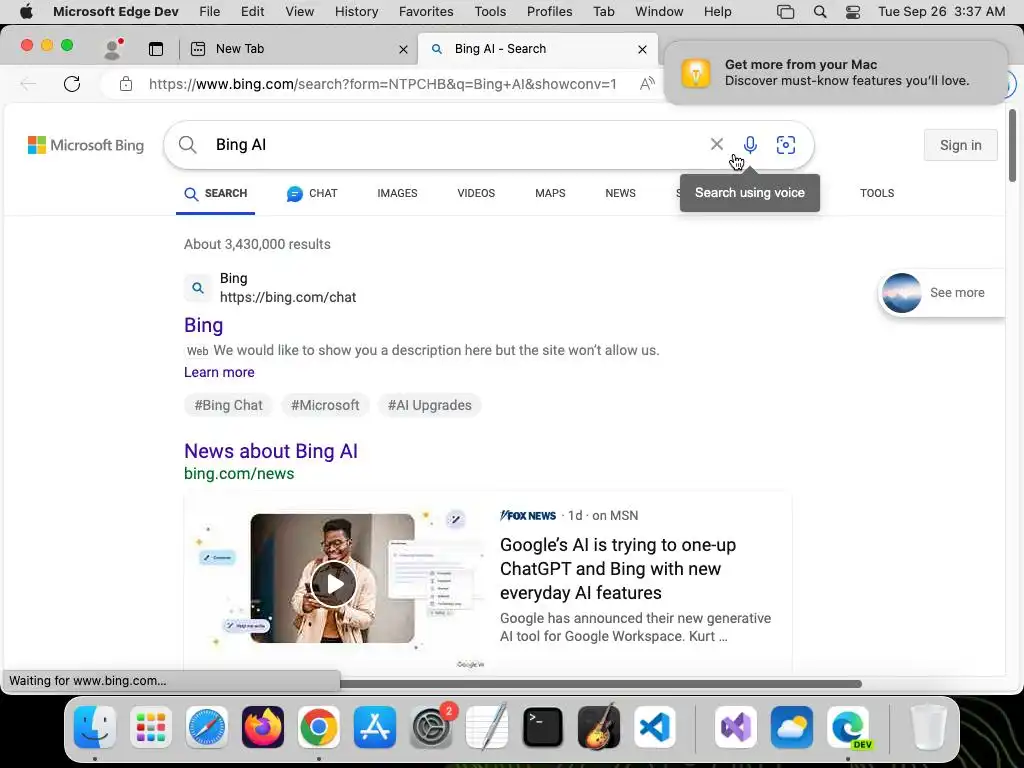Select the SEARCH tab

216,193
